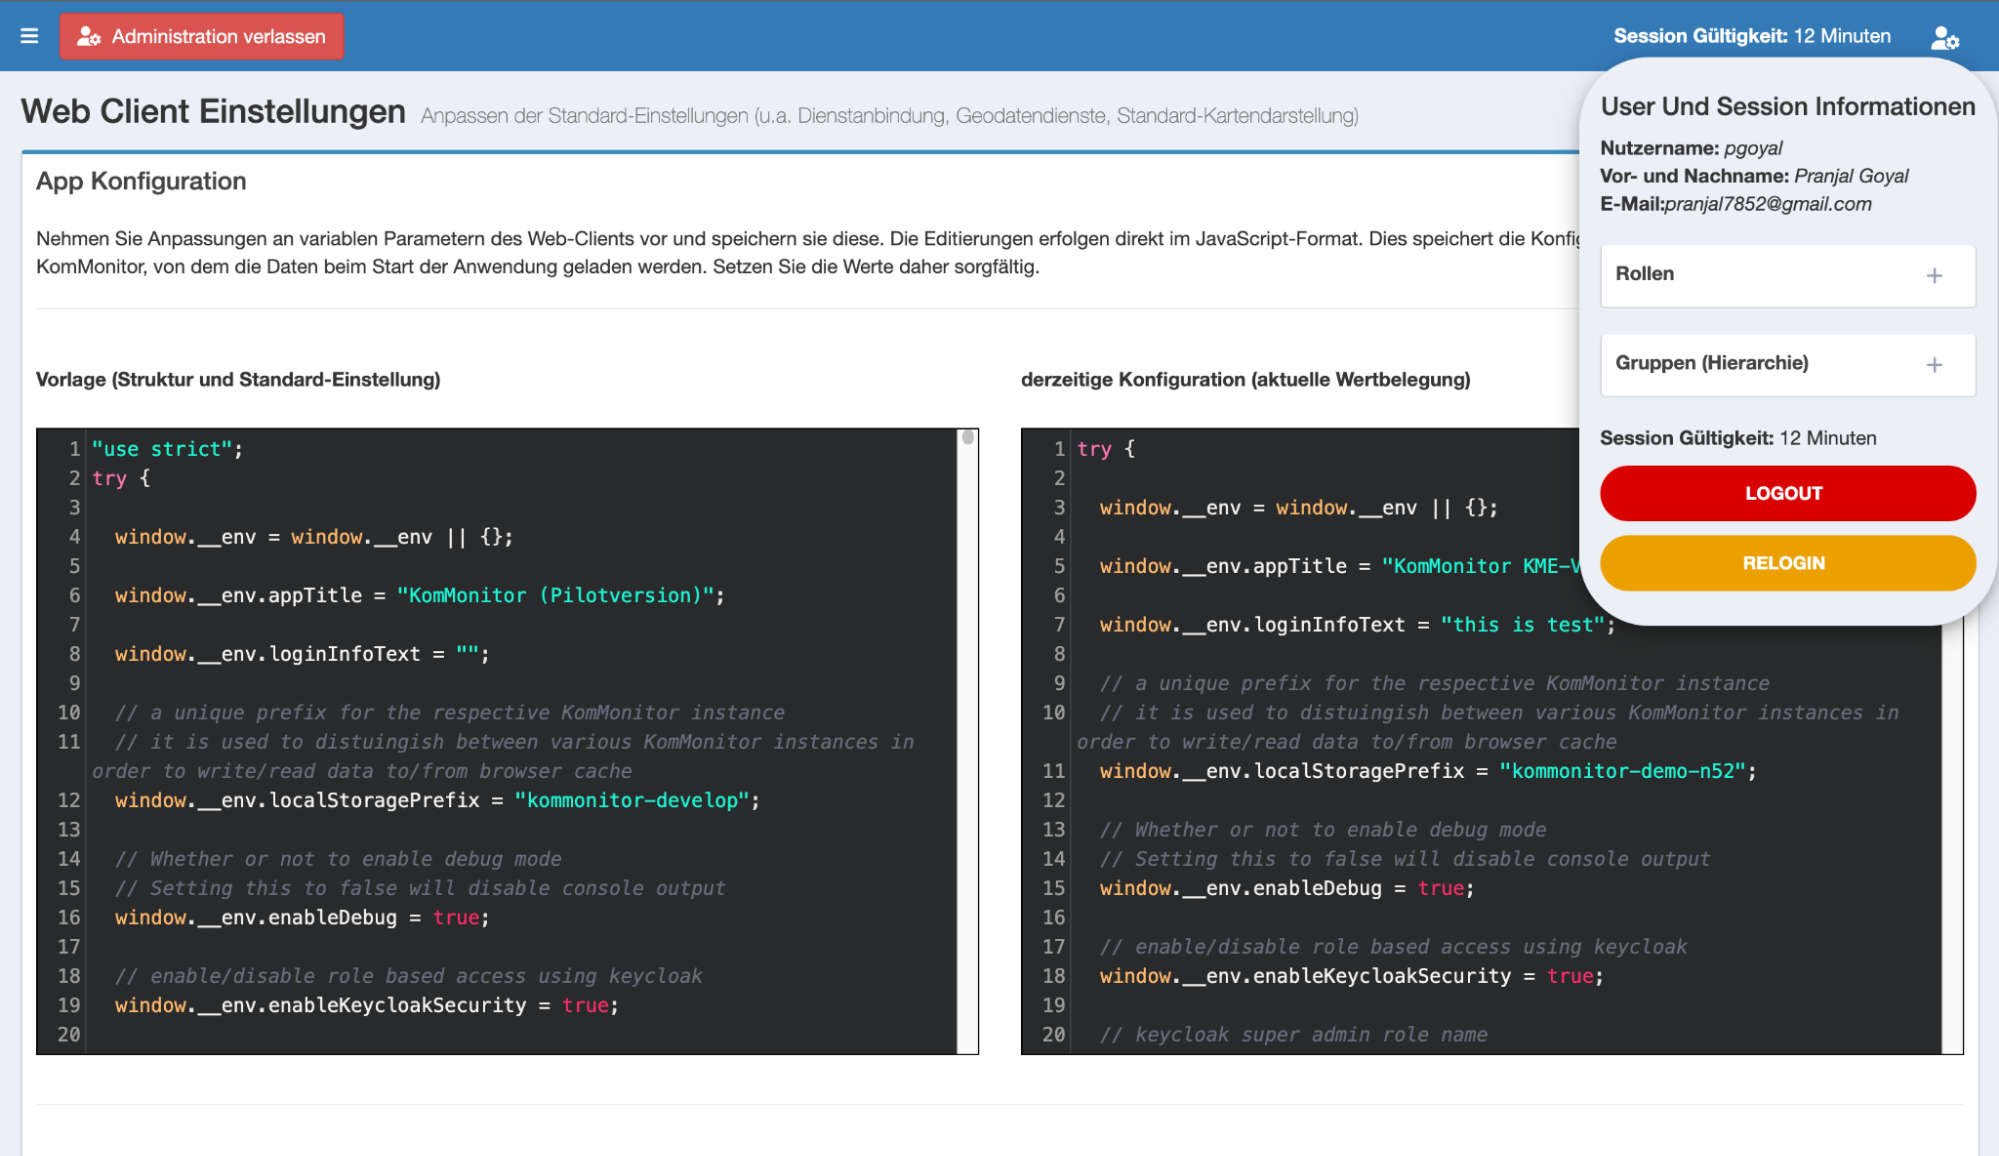Click the LOGOUT button
This screenshot has width=1999, height=1156.
pyautogui.click(x=1787, y=493)
